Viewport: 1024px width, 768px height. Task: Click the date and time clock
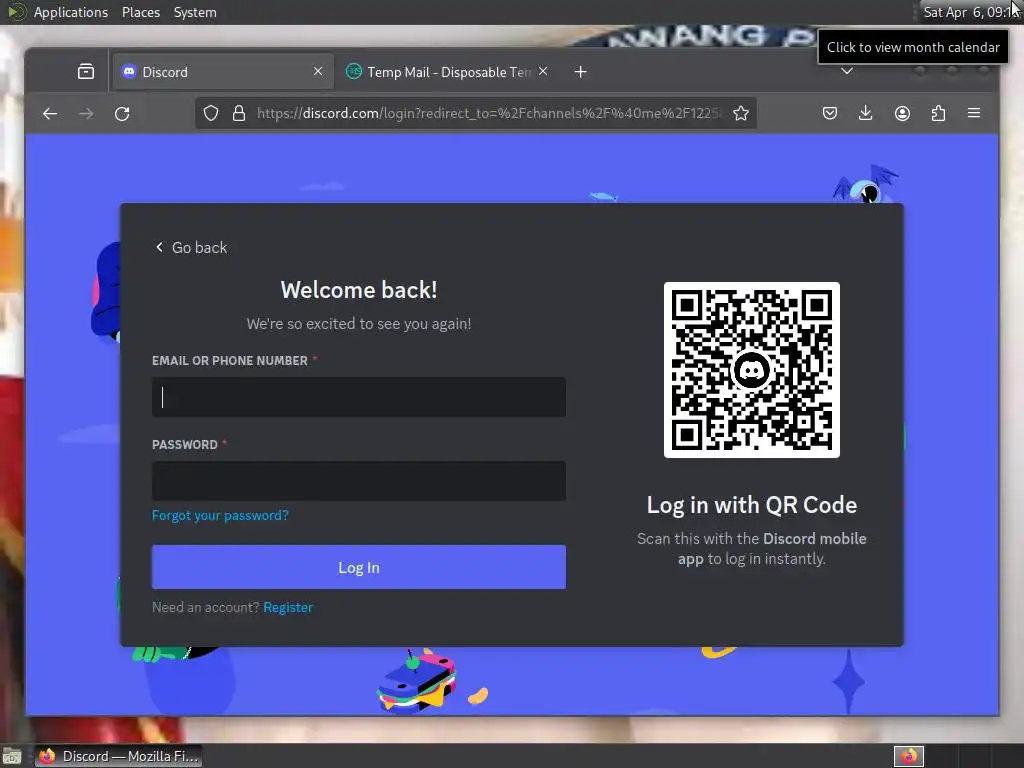point(970,12)
